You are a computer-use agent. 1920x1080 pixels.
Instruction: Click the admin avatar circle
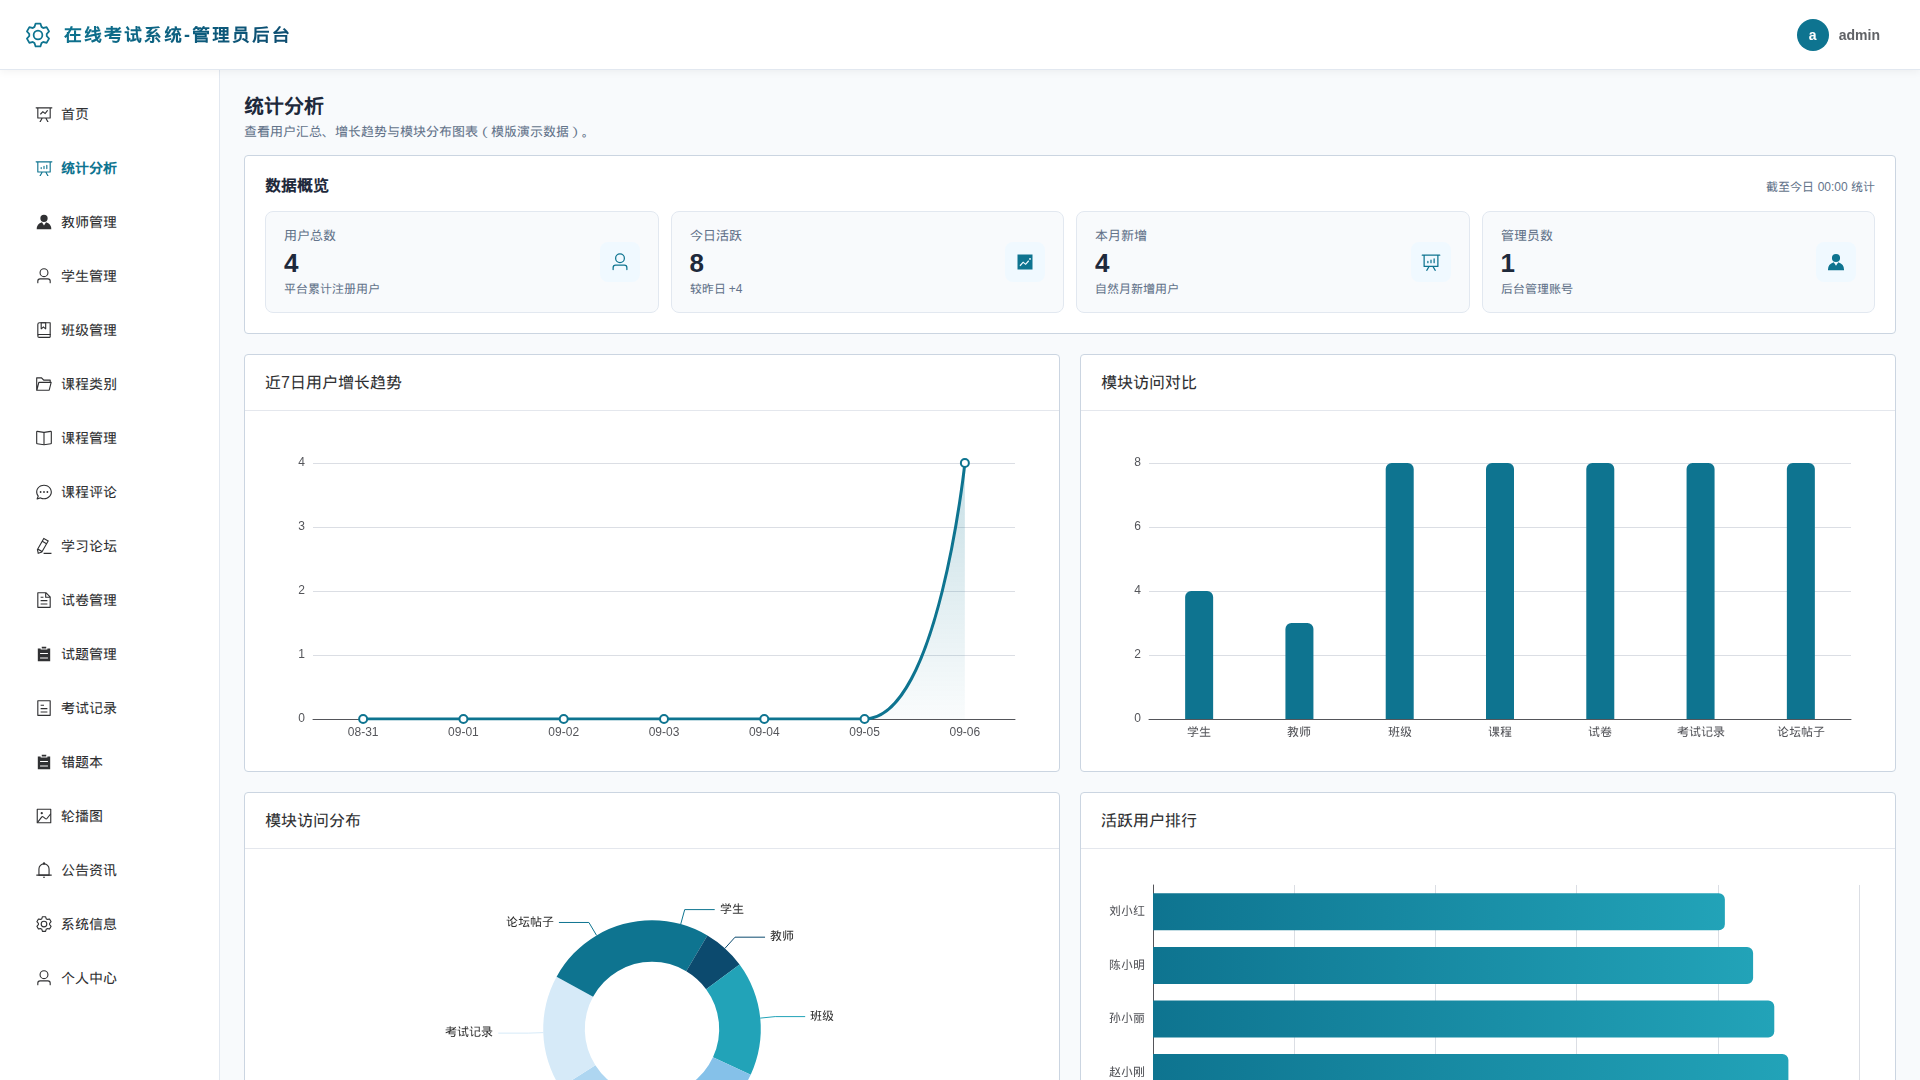tap(1812, 35)
